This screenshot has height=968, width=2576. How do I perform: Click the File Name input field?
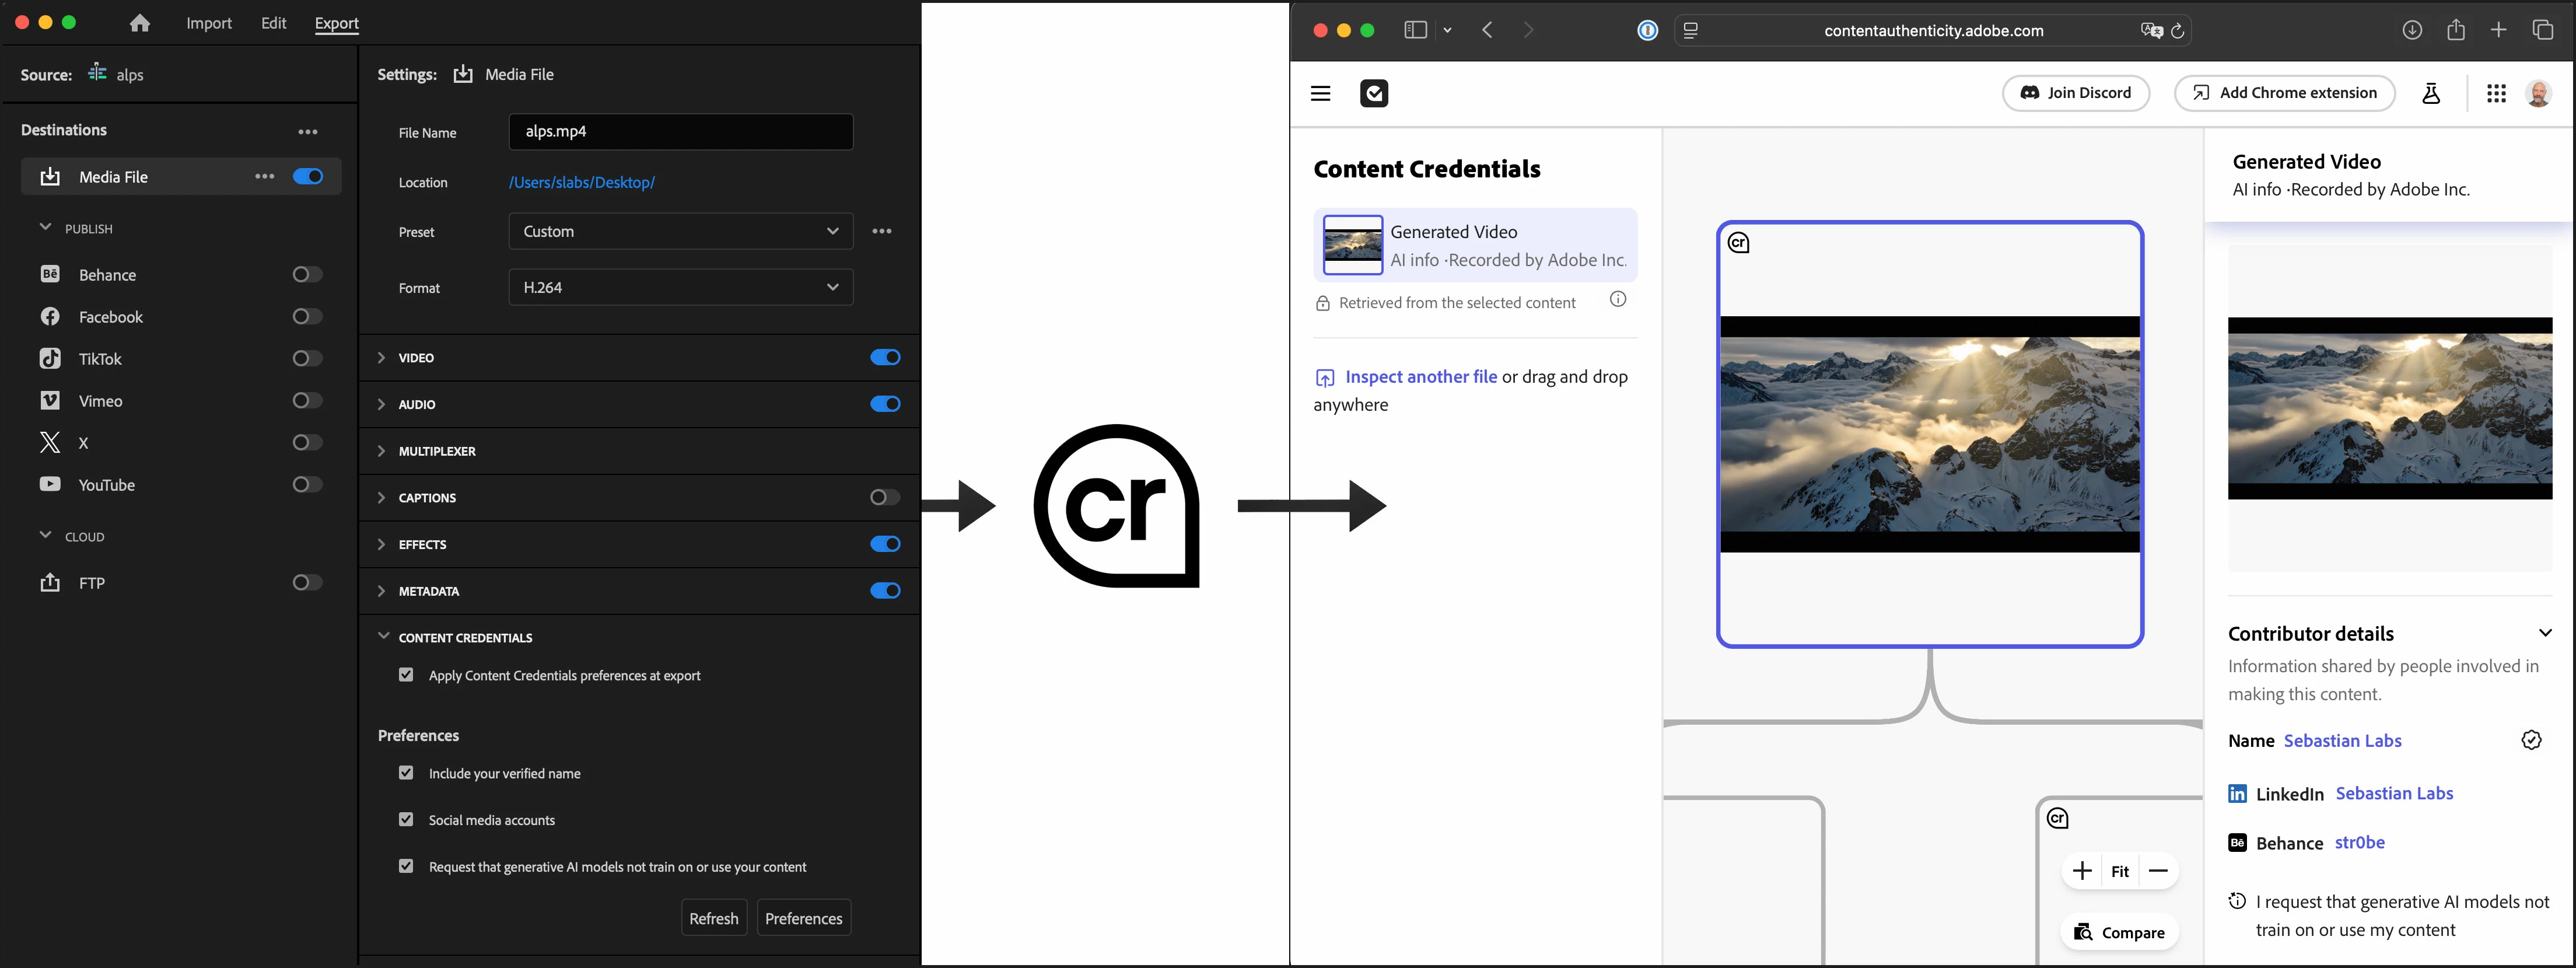[680, 131]
